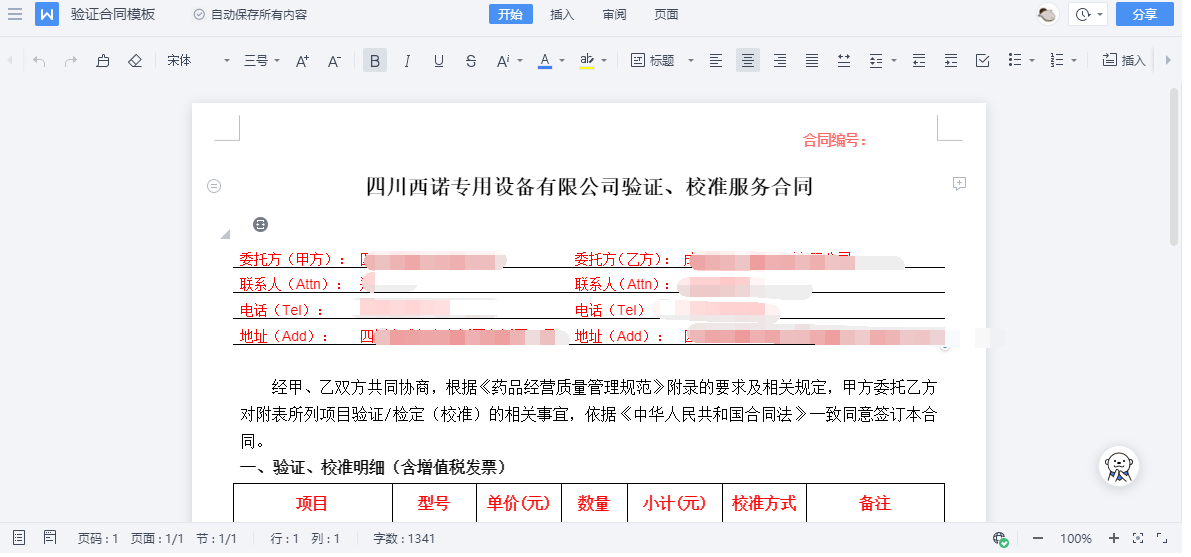The width and height of the screenshot is (1191, 557).
Task: Expand the superscript options arrow
Action: pyautogui.click(x=520, y=61)
